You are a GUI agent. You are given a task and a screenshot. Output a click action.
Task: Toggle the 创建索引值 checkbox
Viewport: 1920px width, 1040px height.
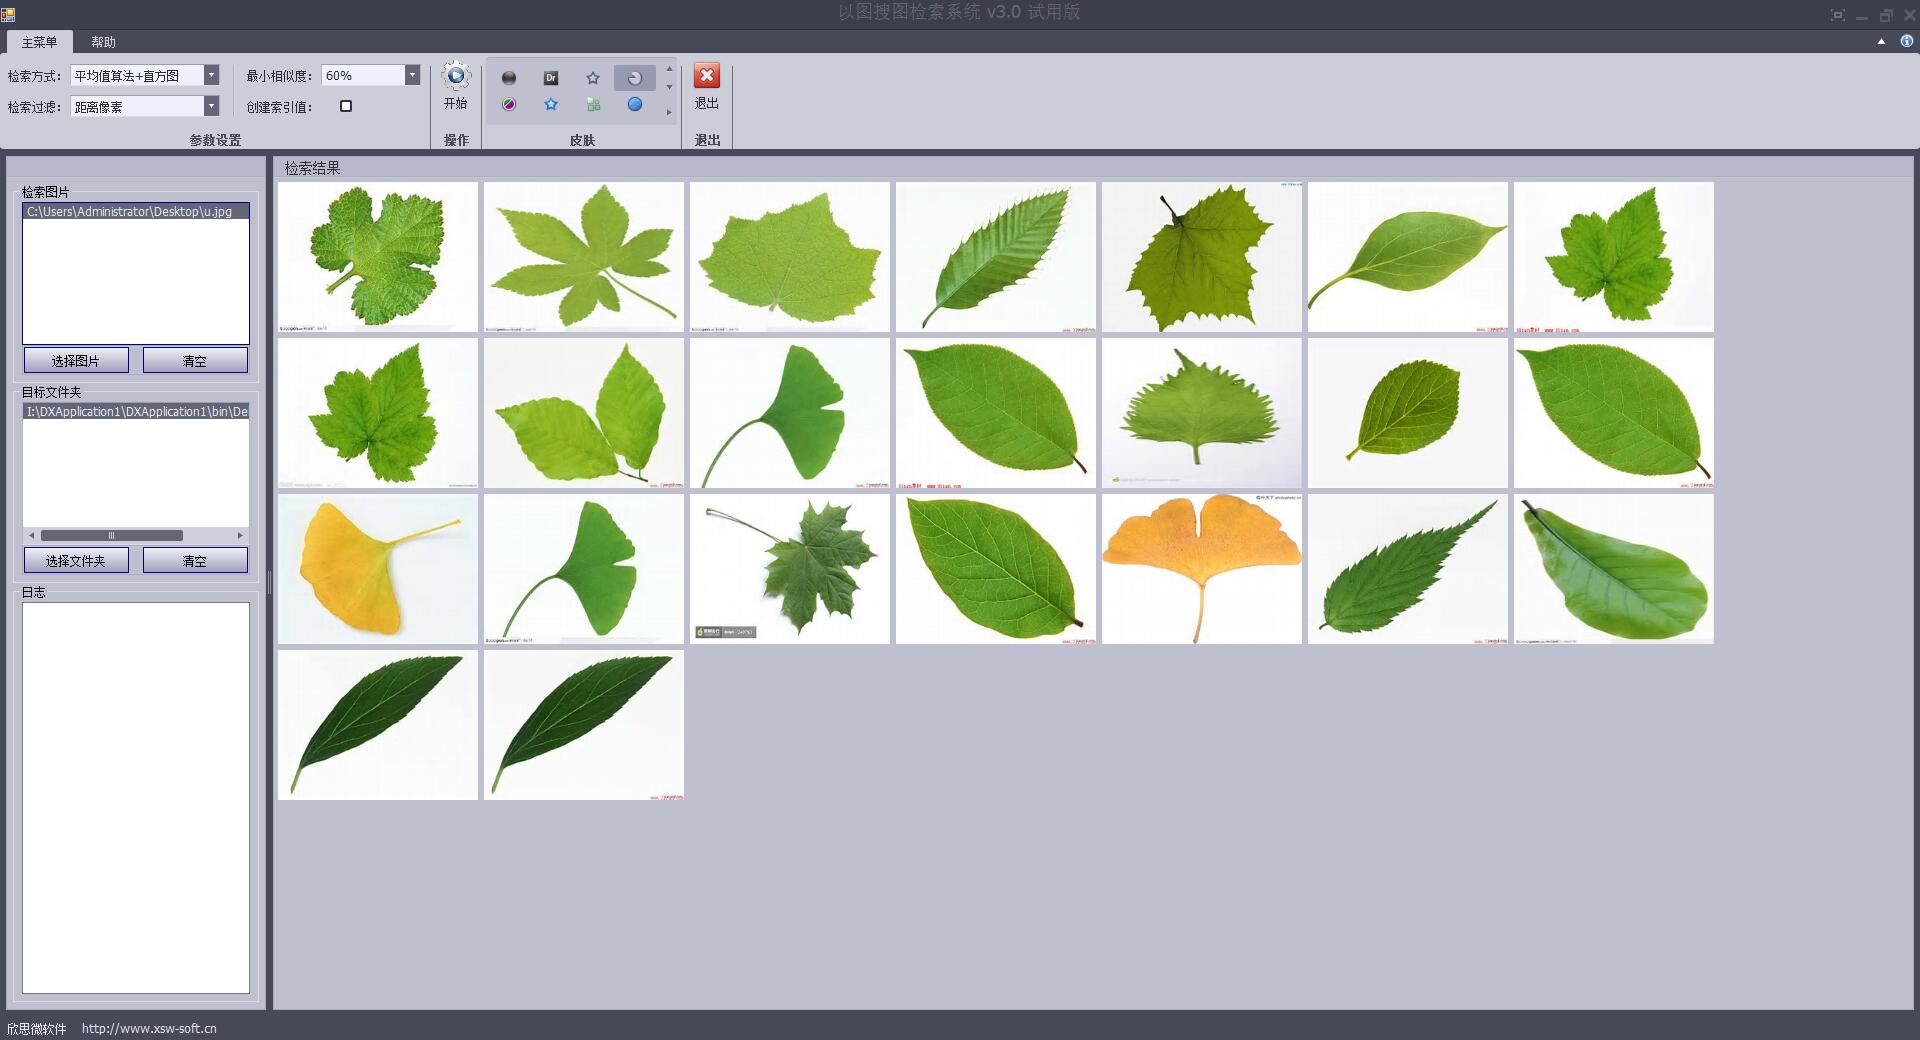click(x=346, y=106)
